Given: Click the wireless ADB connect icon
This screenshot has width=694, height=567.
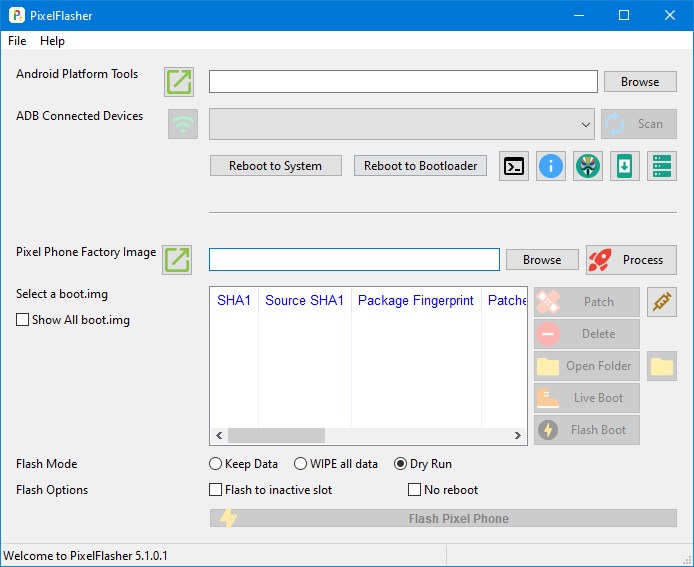Looking at the screenshot, I should click(x=183, y=124).
